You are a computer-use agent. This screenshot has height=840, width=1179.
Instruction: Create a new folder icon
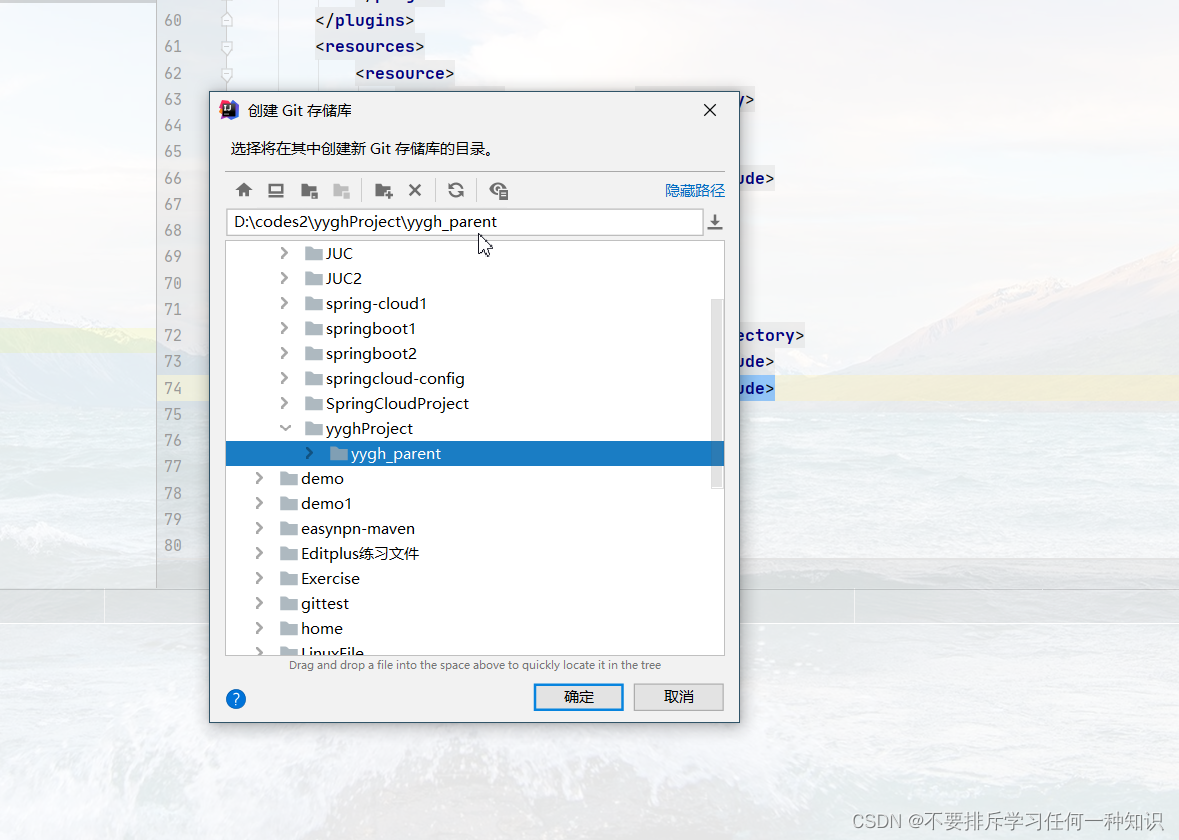pyautogui.click(x=383, y=191)
